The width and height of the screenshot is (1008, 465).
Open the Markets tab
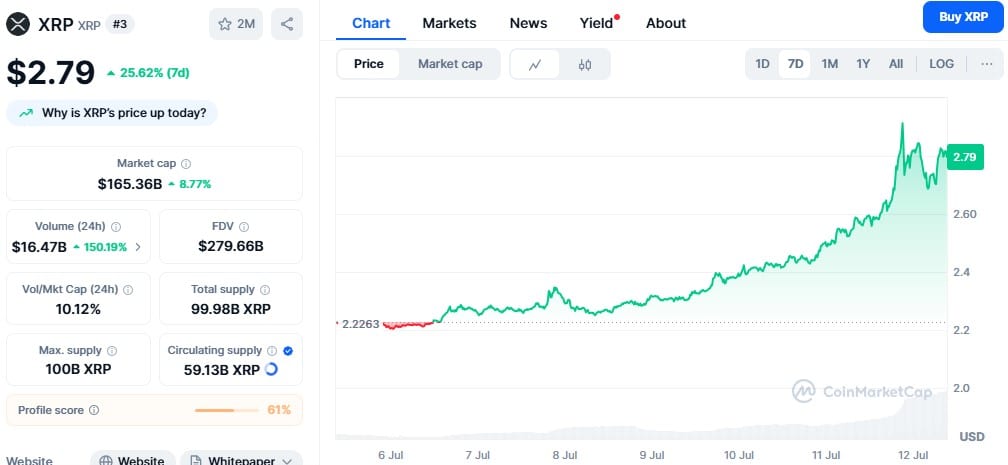(x=449, y=23)
